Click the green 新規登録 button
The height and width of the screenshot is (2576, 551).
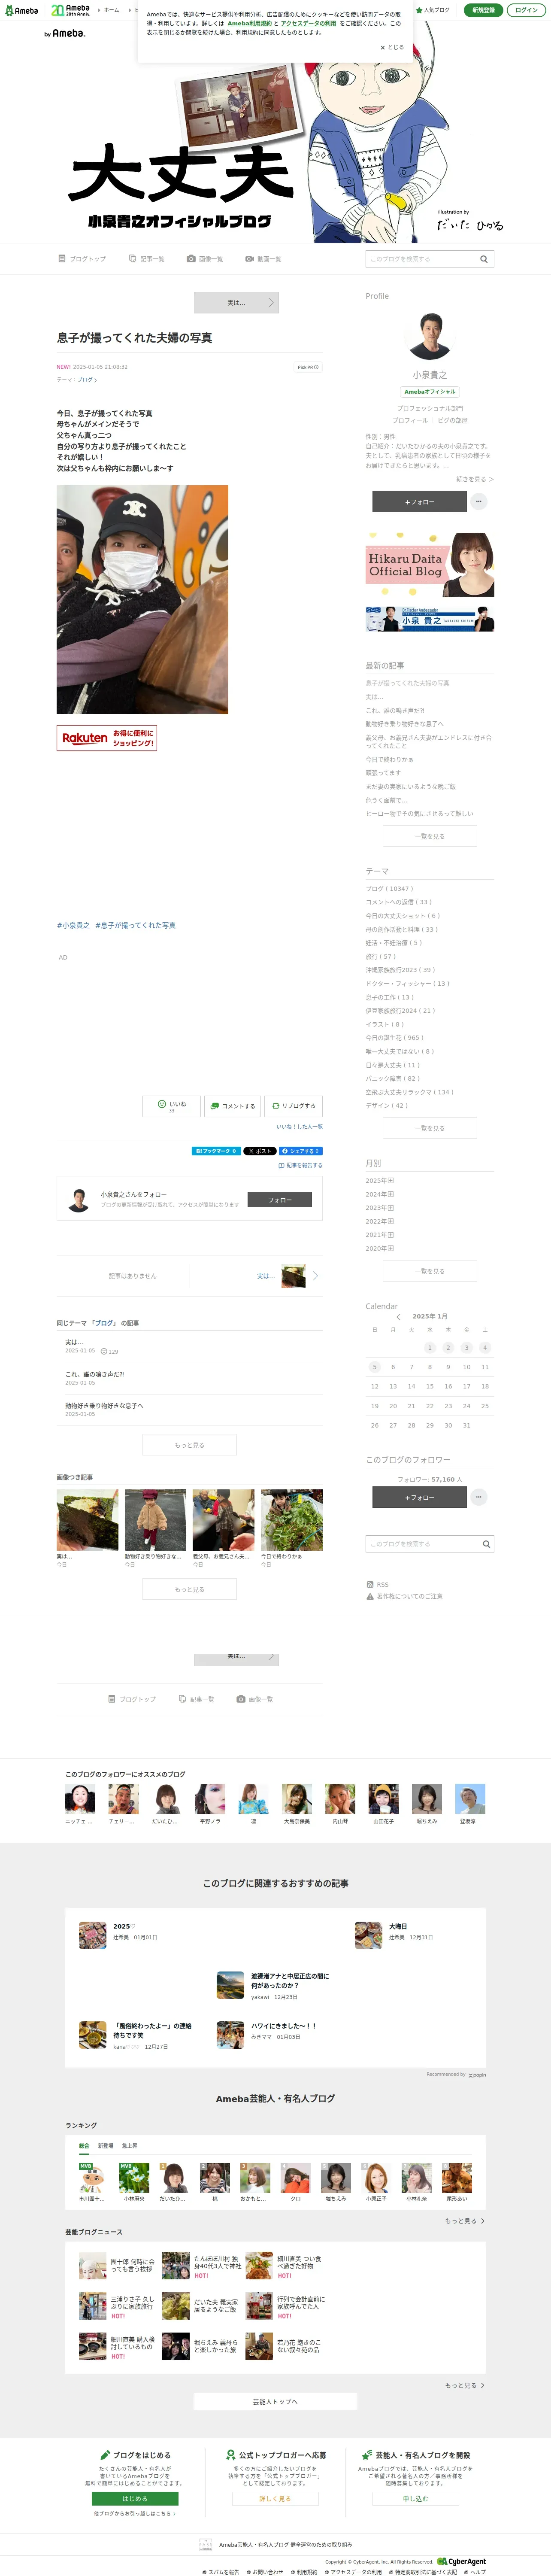click(483, 10)
